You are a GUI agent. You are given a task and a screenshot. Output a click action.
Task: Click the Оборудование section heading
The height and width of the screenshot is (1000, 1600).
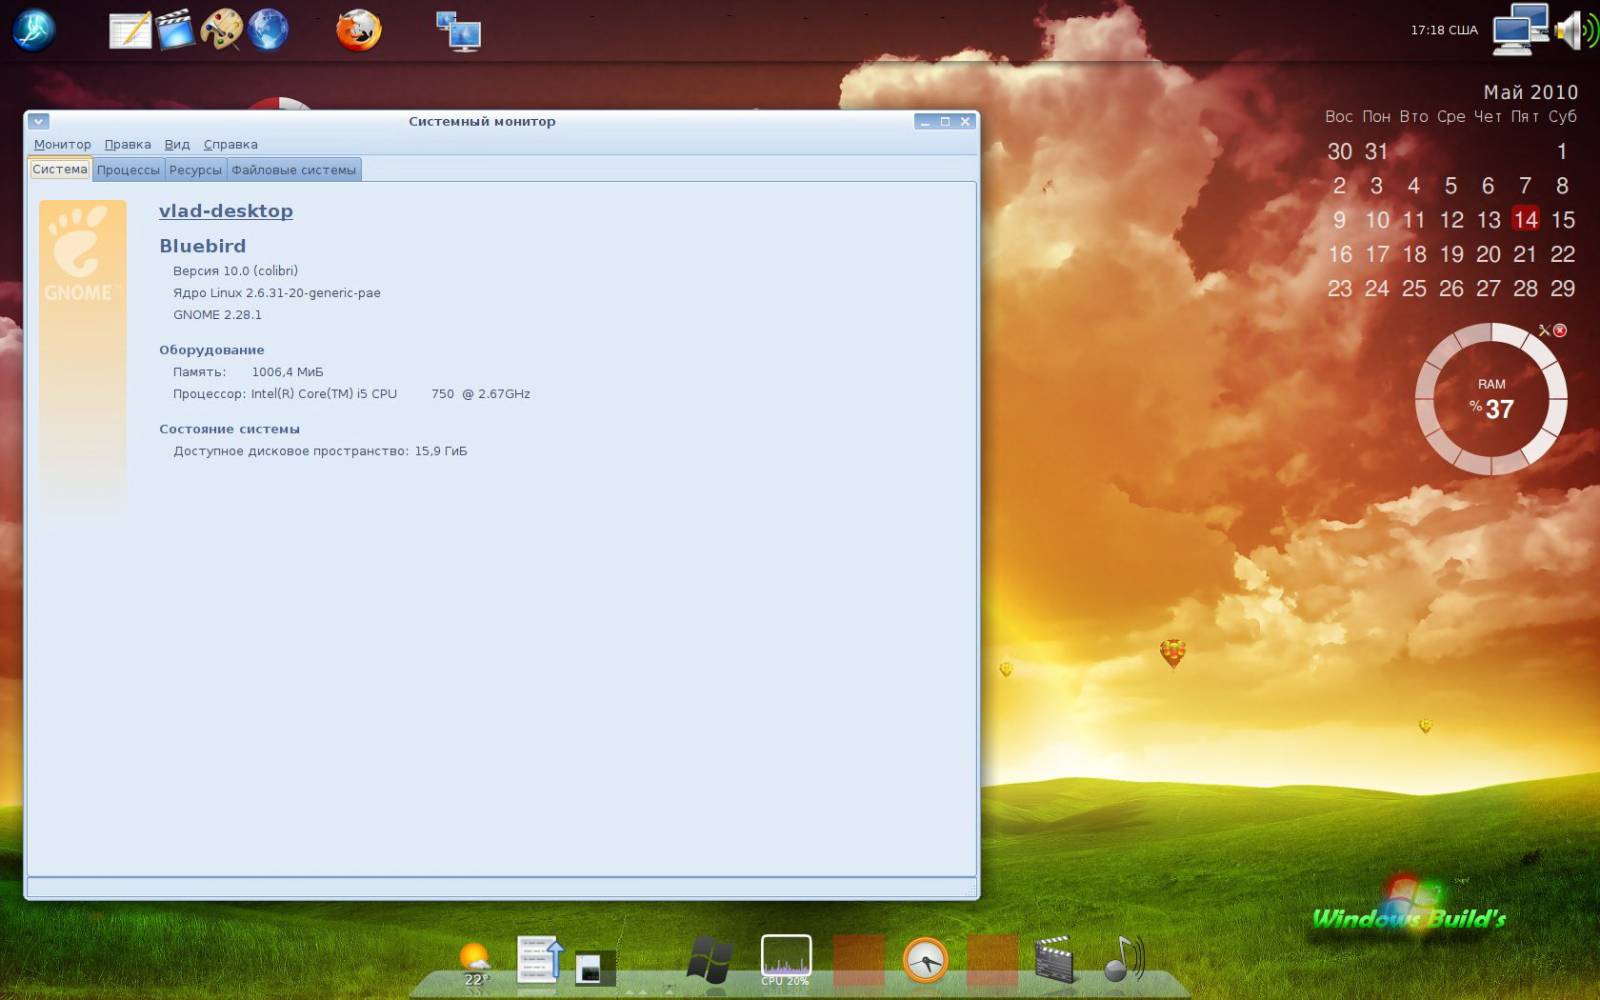pos(212,350)
